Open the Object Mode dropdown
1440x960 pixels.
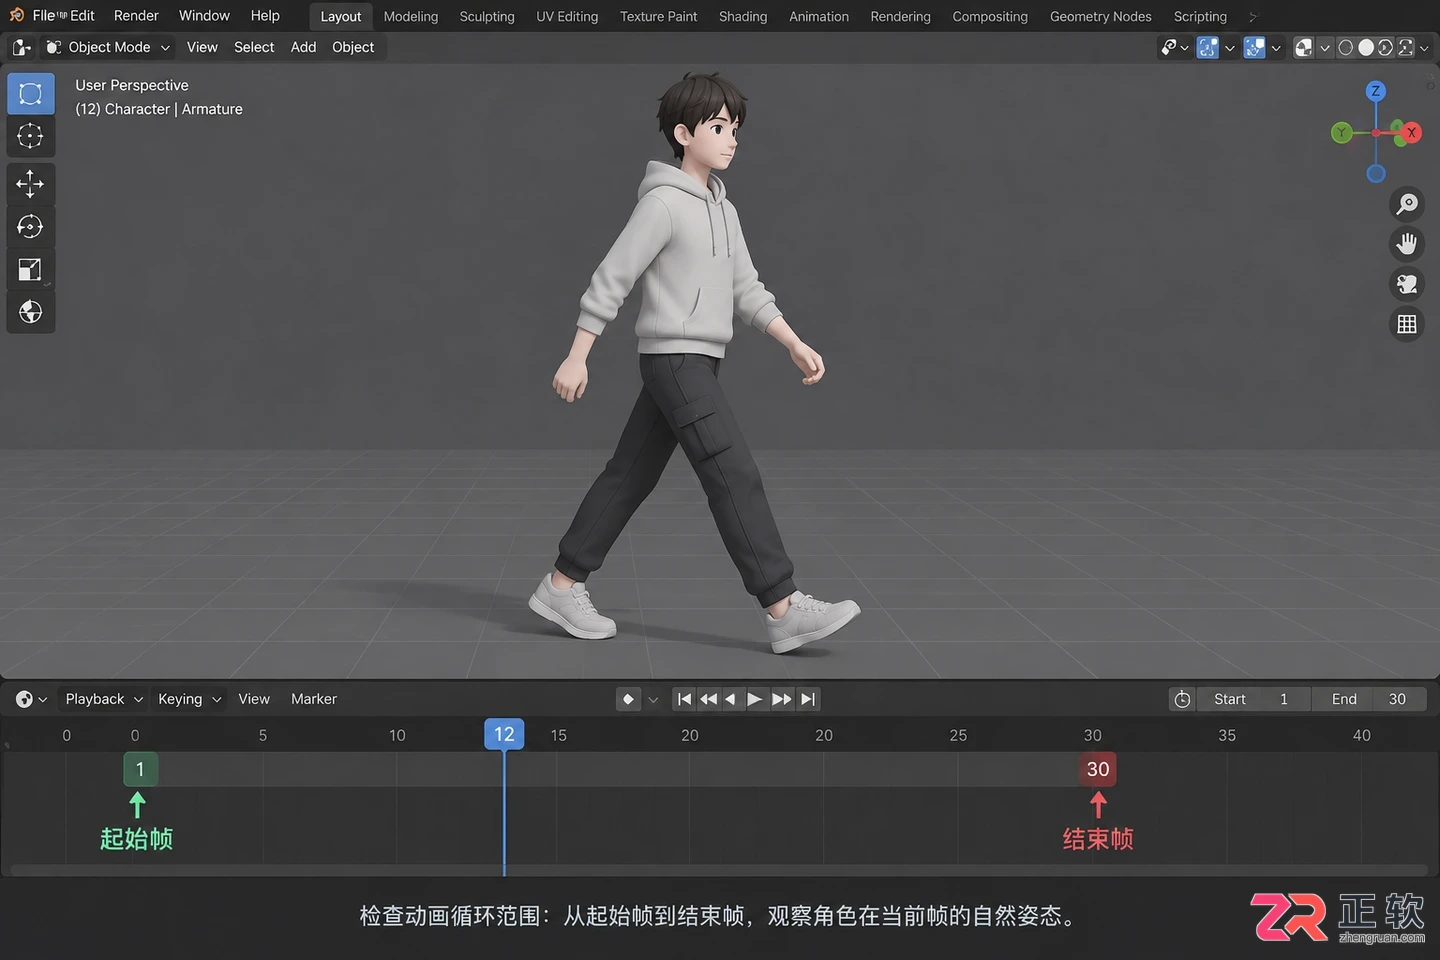coord(108,47)
